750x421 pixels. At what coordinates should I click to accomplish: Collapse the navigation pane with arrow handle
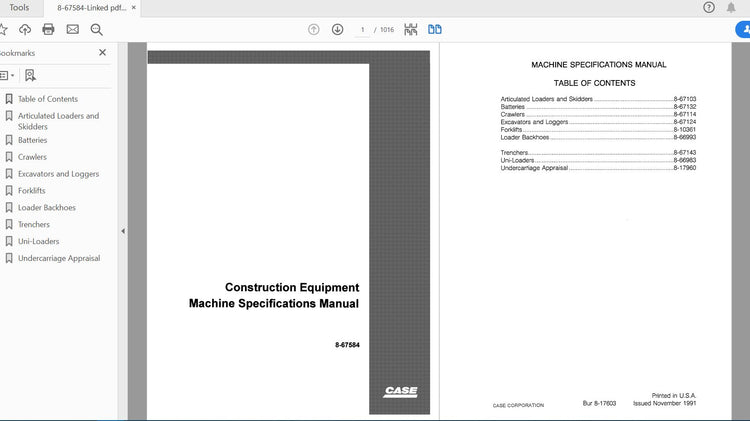[123, 231]
